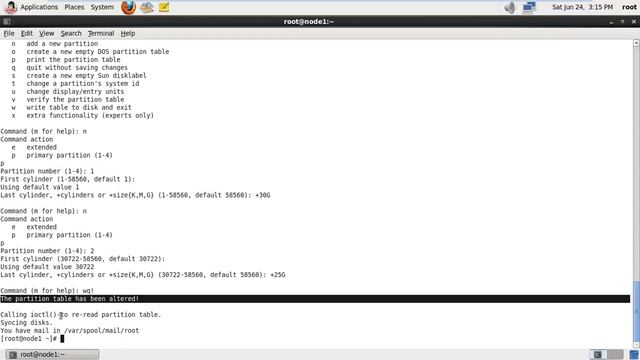Open the terminal Edit menu
The height and width of the screenshot is (360, 640).
point(27,33)
